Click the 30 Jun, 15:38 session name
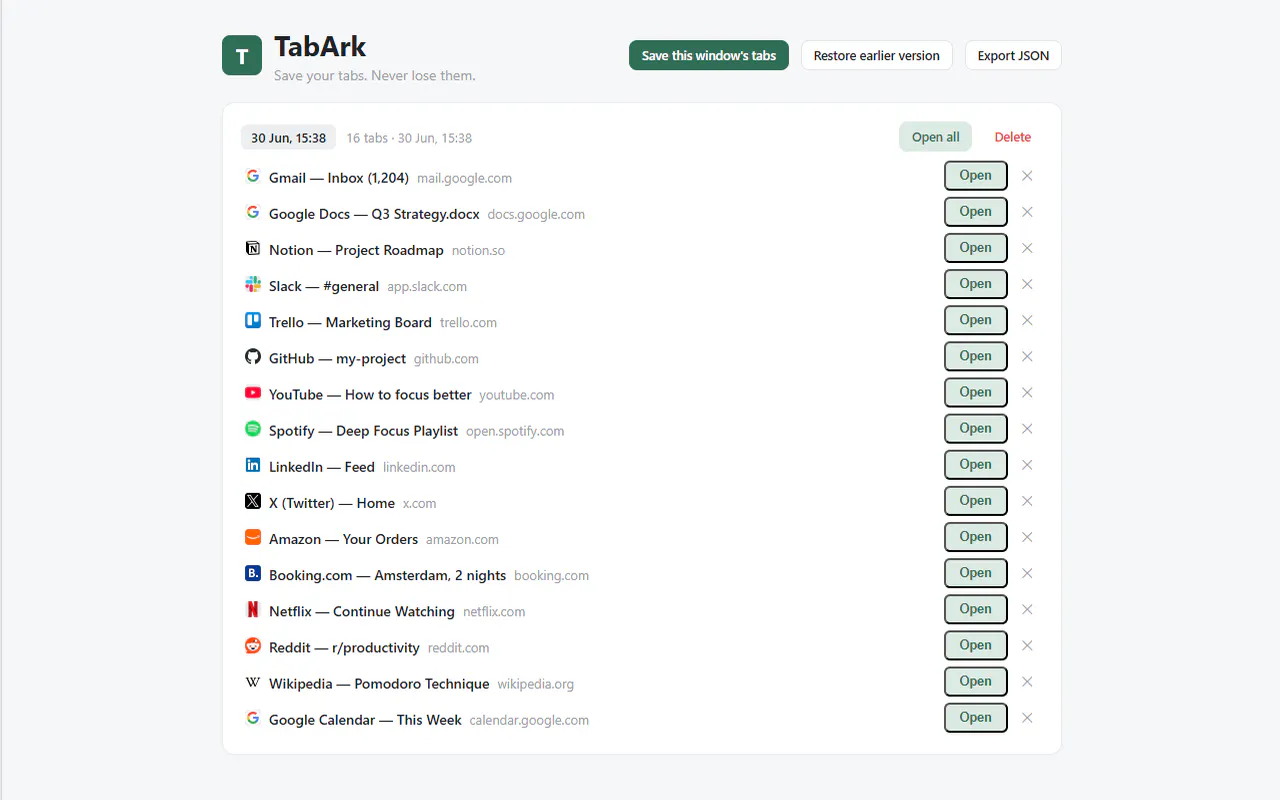 pyautogui.click(x=288, y=138)
